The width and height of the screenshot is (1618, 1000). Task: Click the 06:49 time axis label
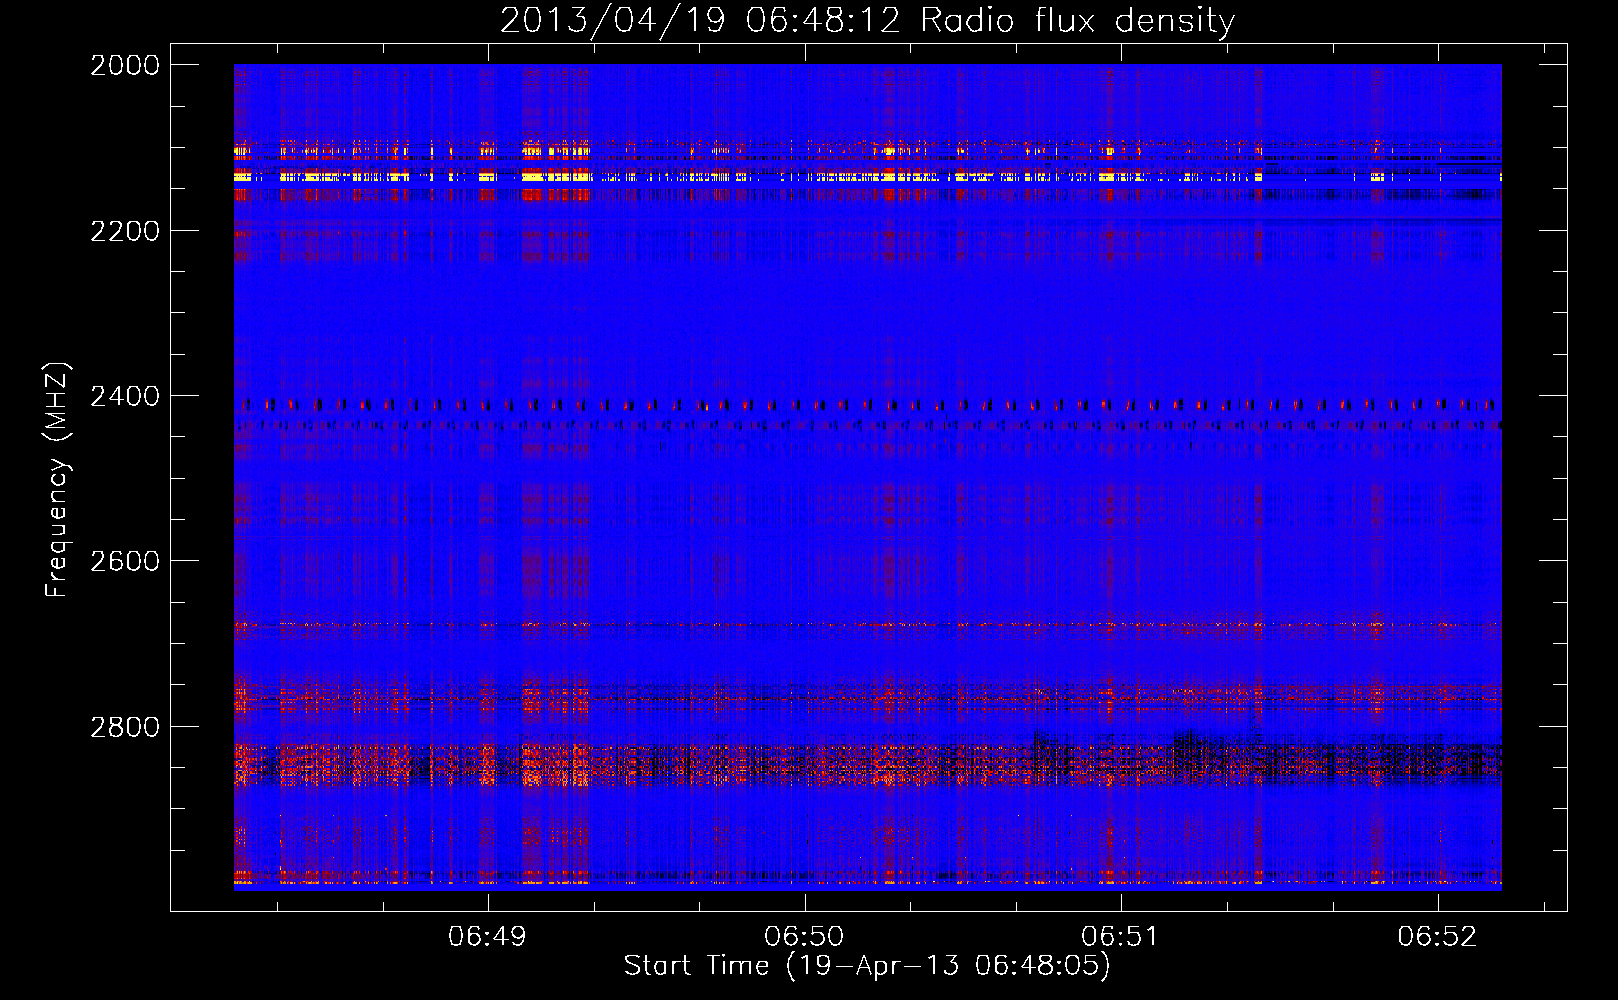[488, 936]
